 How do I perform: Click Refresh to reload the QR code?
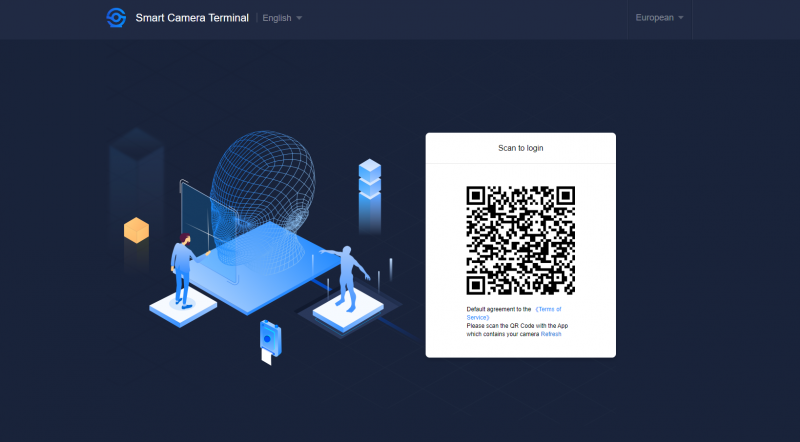[551, 334]
